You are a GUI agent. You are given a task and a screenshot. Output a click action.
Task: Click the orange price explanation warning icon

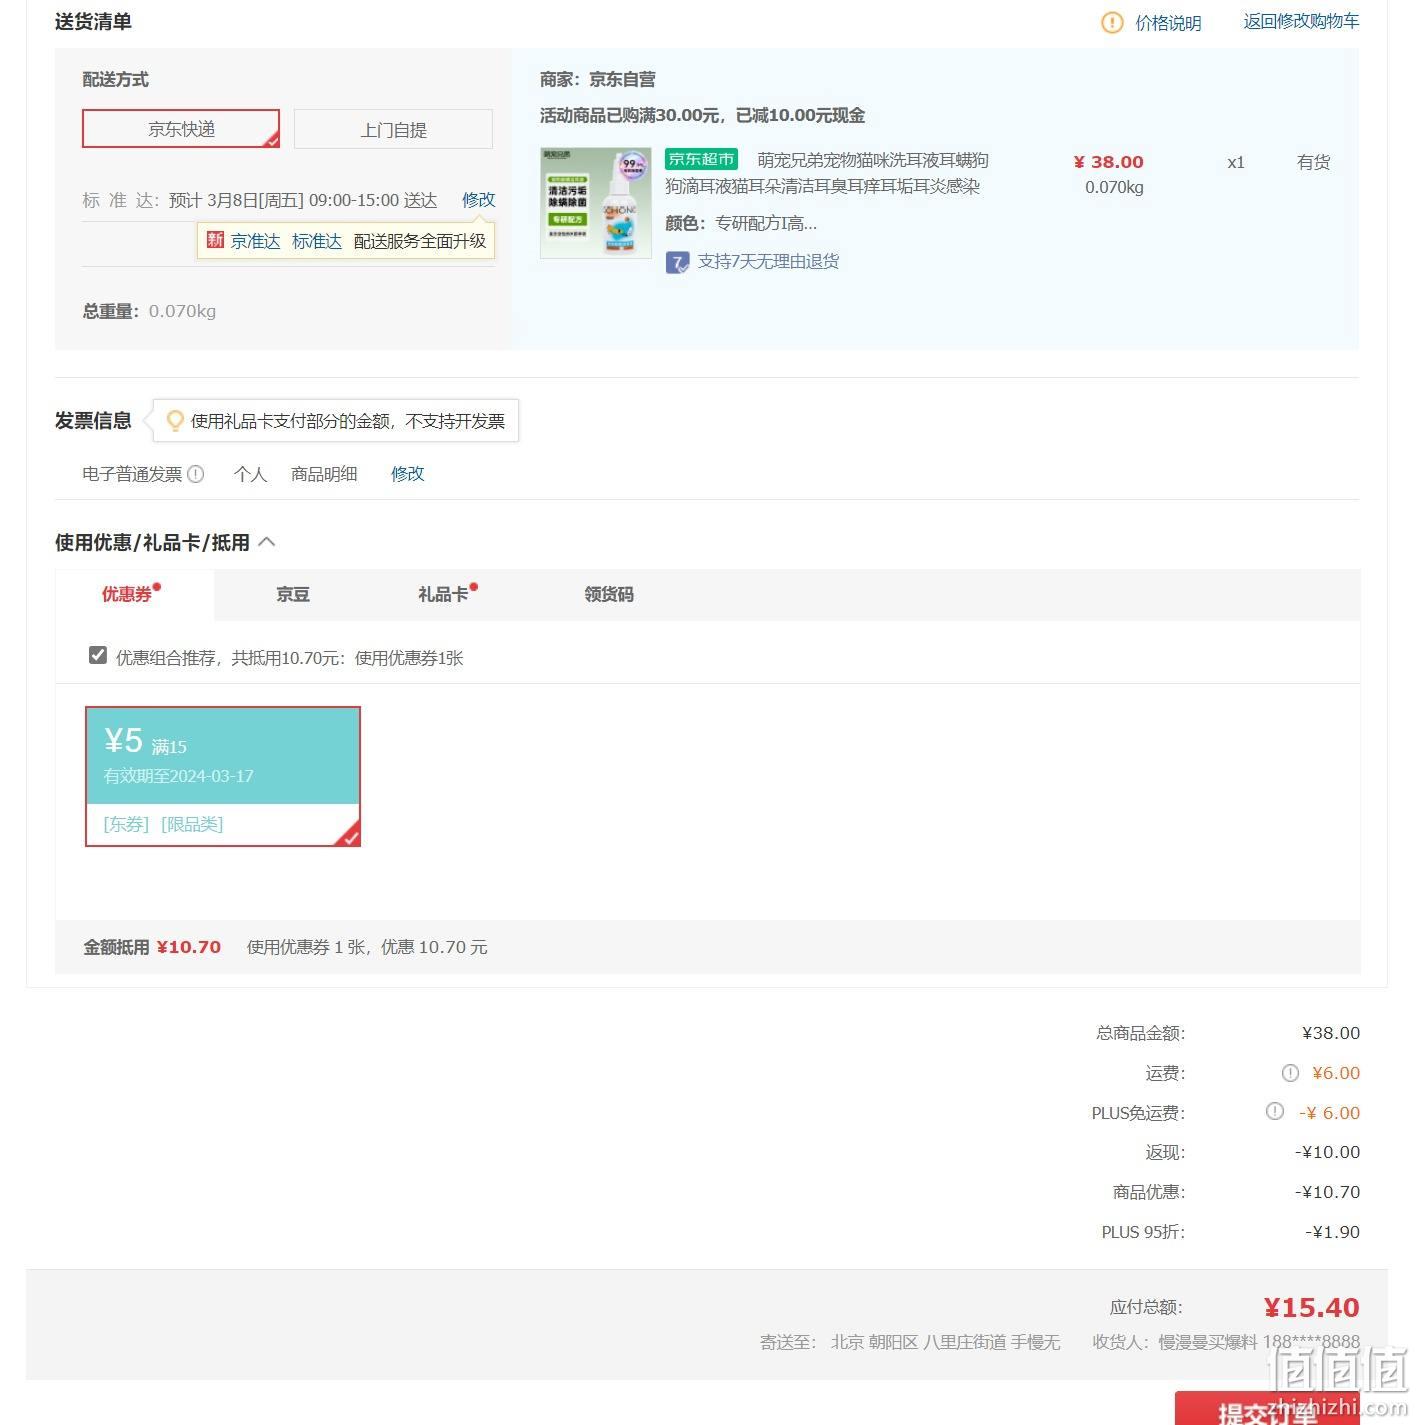click(1112, 23)
